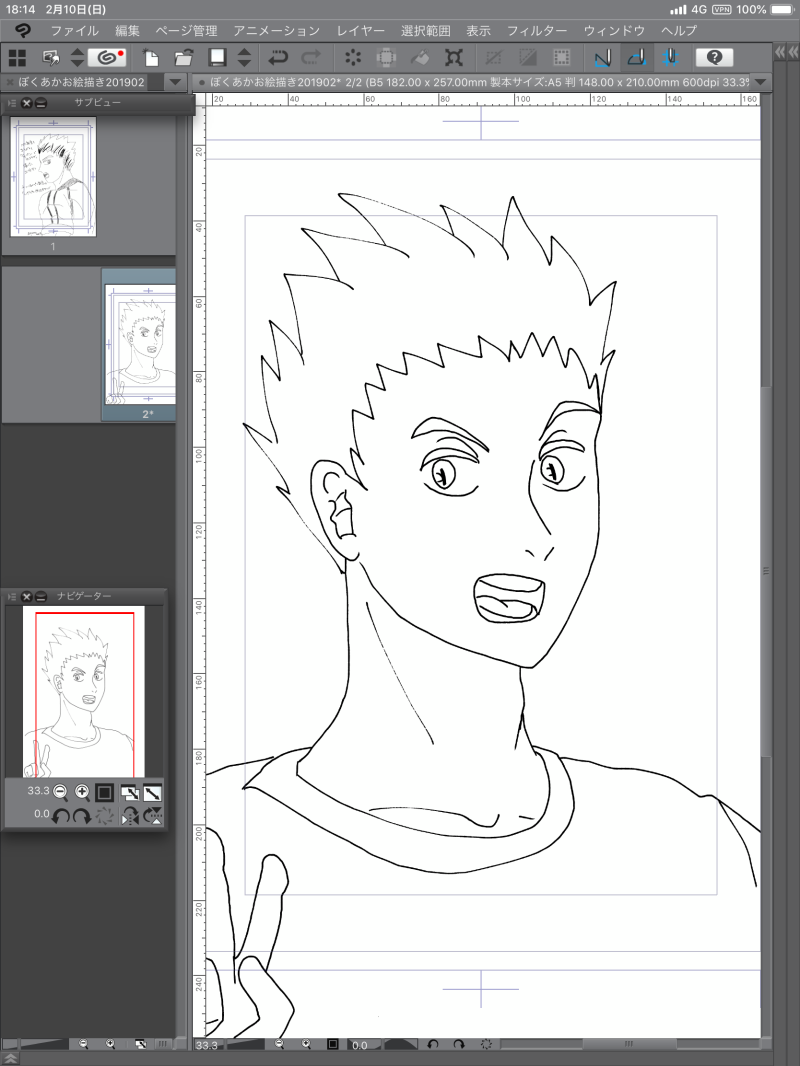
Task: Click the invert selection icon
Action: coord(527,58)
